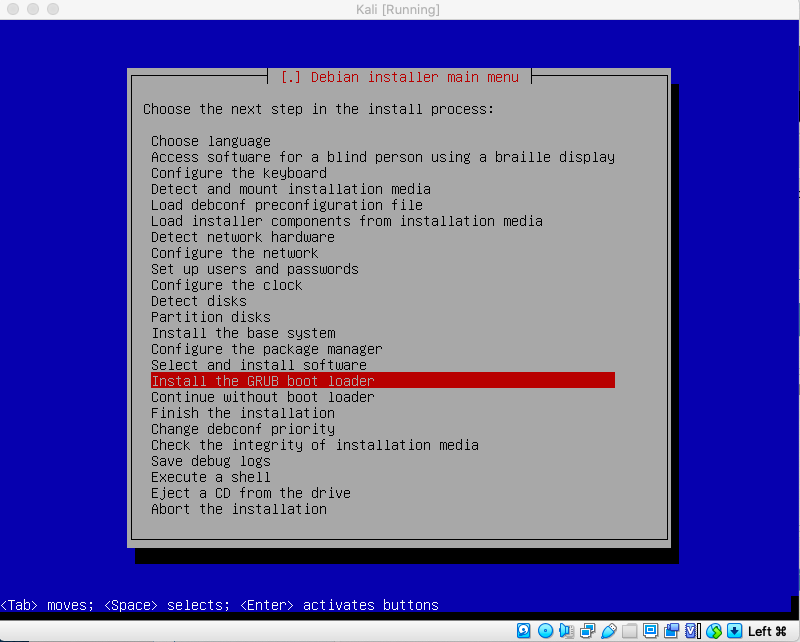Image resolution: width=800 pixels, height=642 pixels.
Task: Click the audio status icon
Action: pyautogui.click(x=566, y=631)
